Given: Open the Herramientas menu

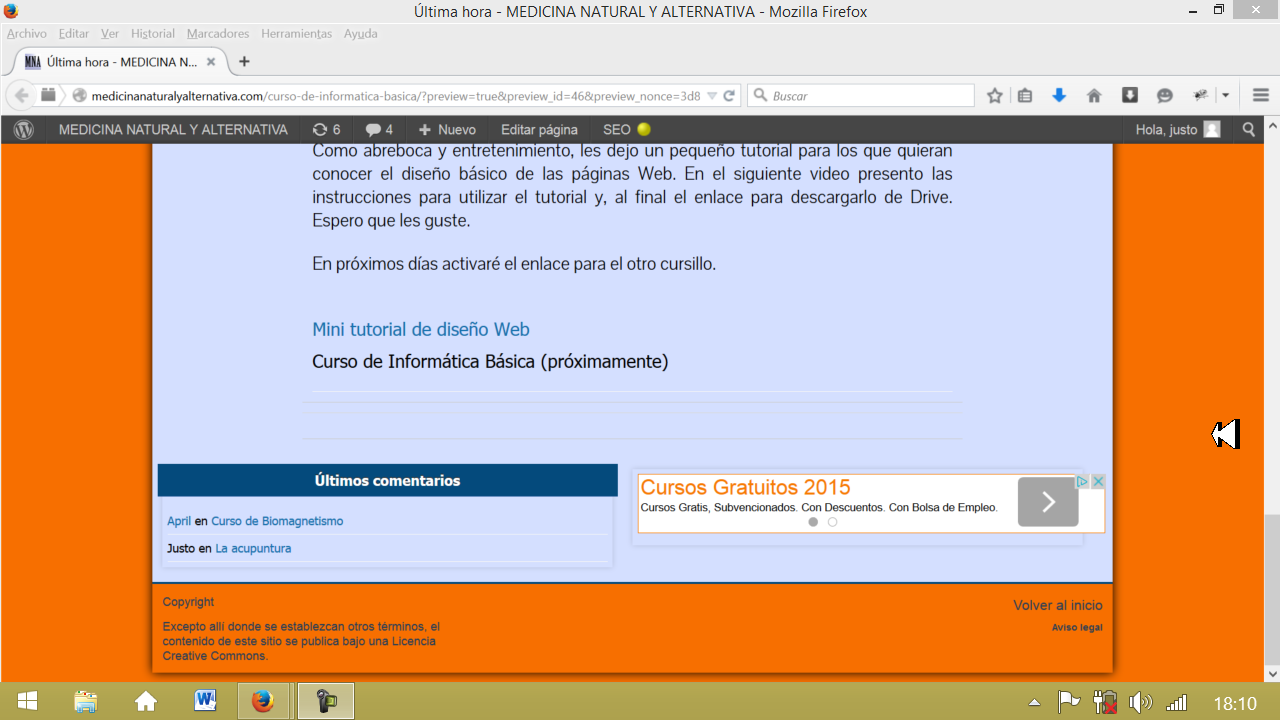Looking at the screenshot, I should tap(296, 33).
